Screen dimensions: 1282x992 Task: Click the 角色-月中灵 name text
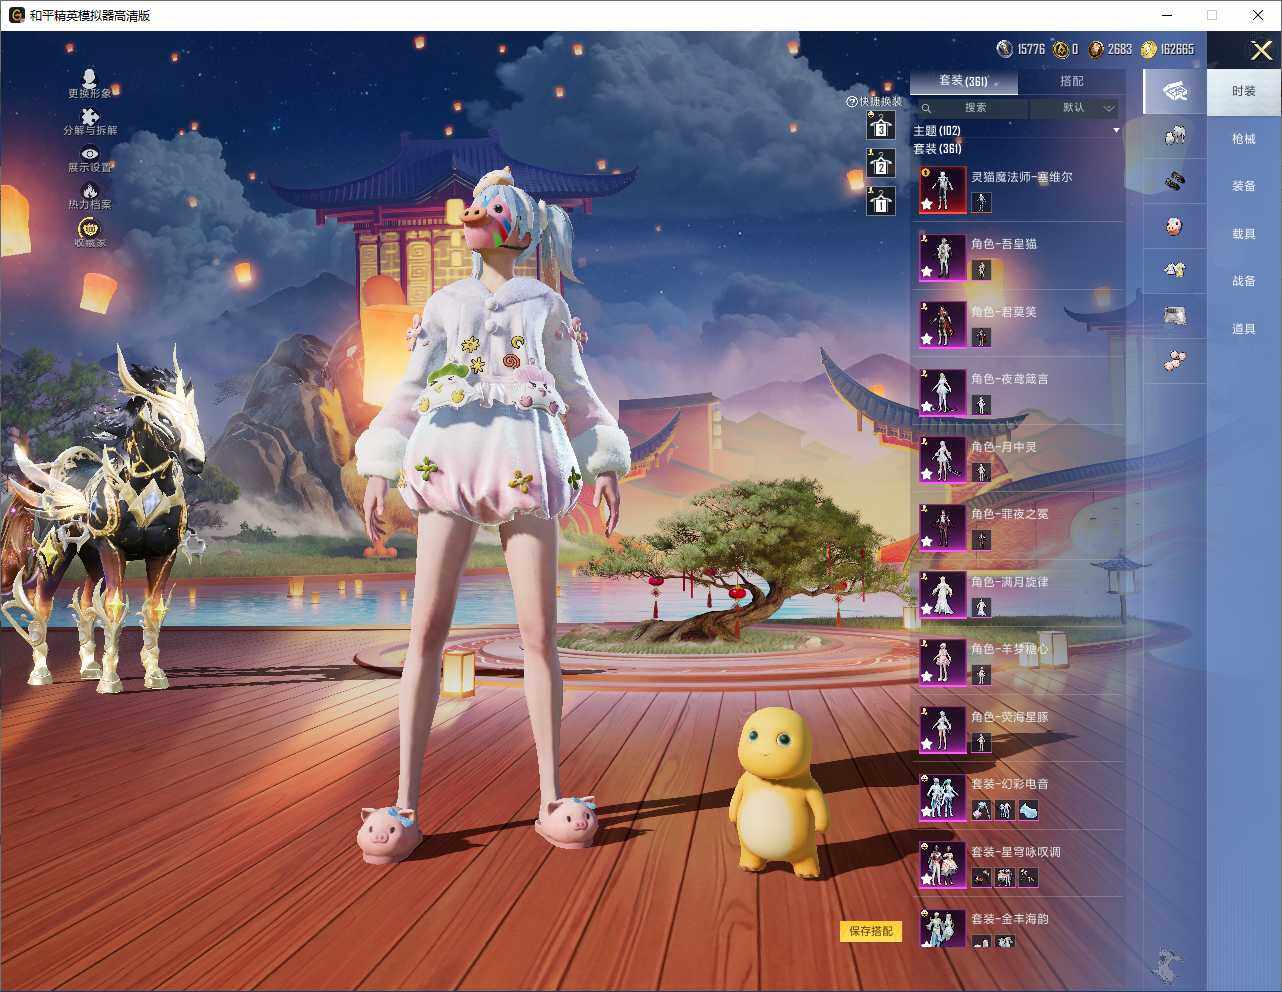1004,447
